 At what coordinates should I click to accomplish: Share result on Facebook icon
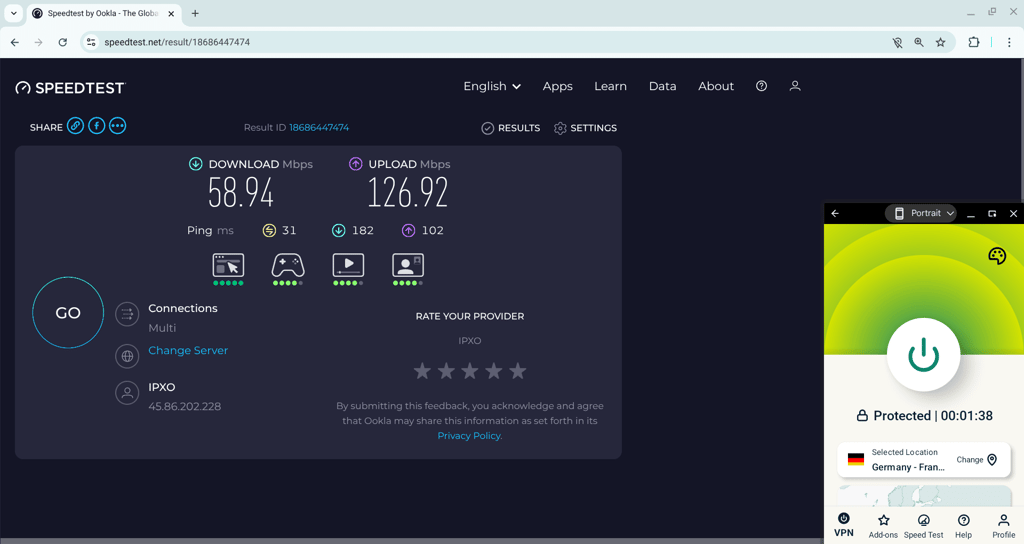click(97, 126)
